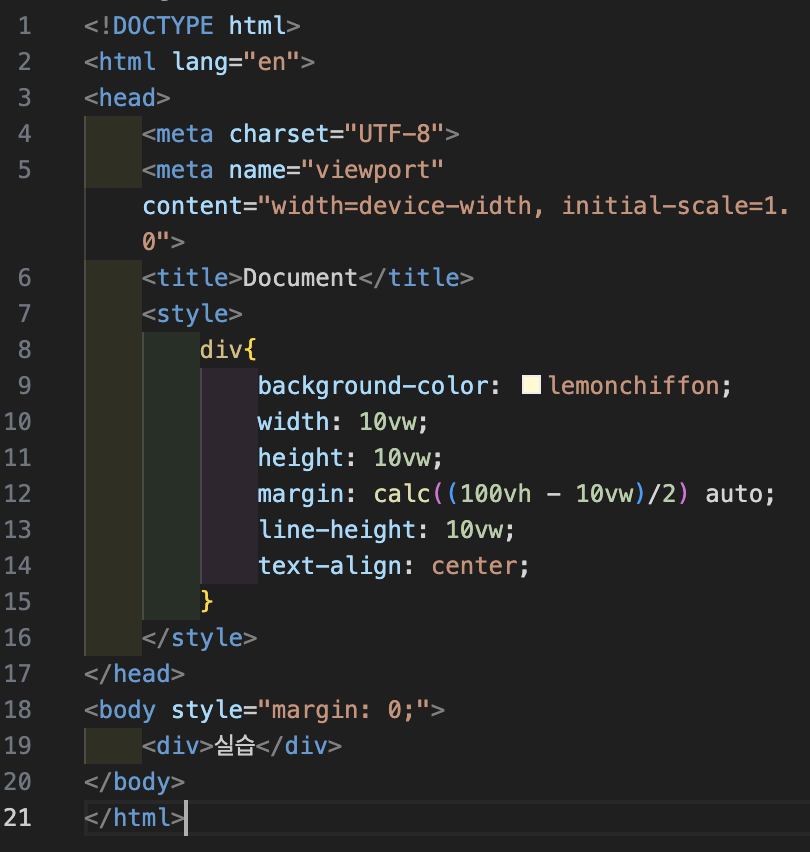Click line number 12 in gutter

click(17, 493)
